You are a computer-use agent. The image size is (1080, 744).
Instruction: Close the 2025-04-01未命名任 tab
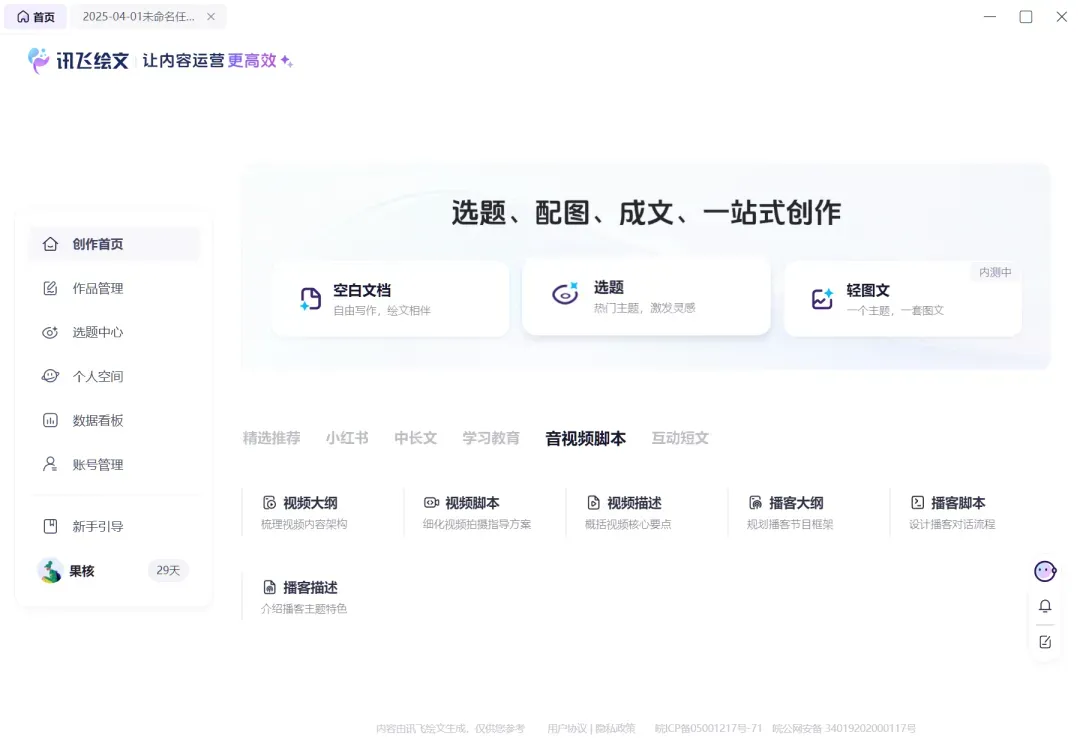[211, 17]
